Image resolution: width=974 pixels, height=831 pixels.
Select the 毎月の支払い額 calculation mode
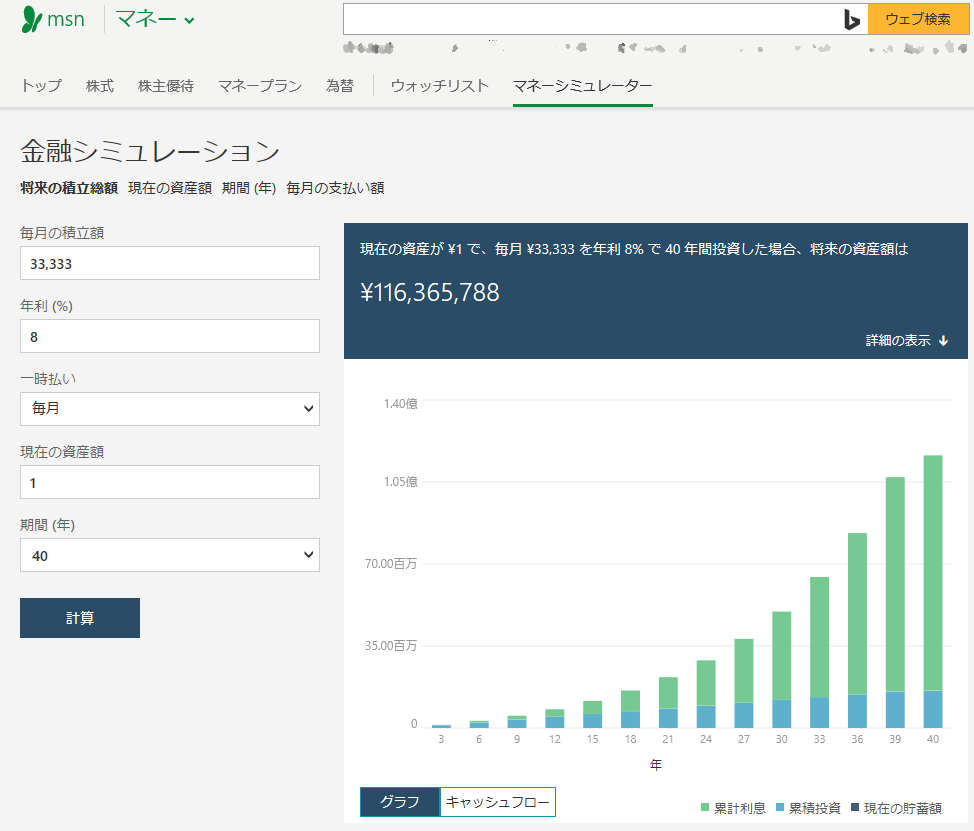335,188
